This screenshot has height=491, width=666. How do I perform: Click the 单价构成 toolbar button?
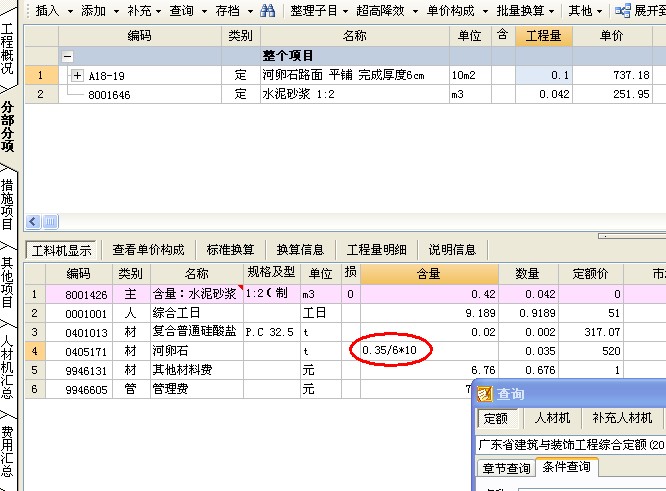coord(451,11)
